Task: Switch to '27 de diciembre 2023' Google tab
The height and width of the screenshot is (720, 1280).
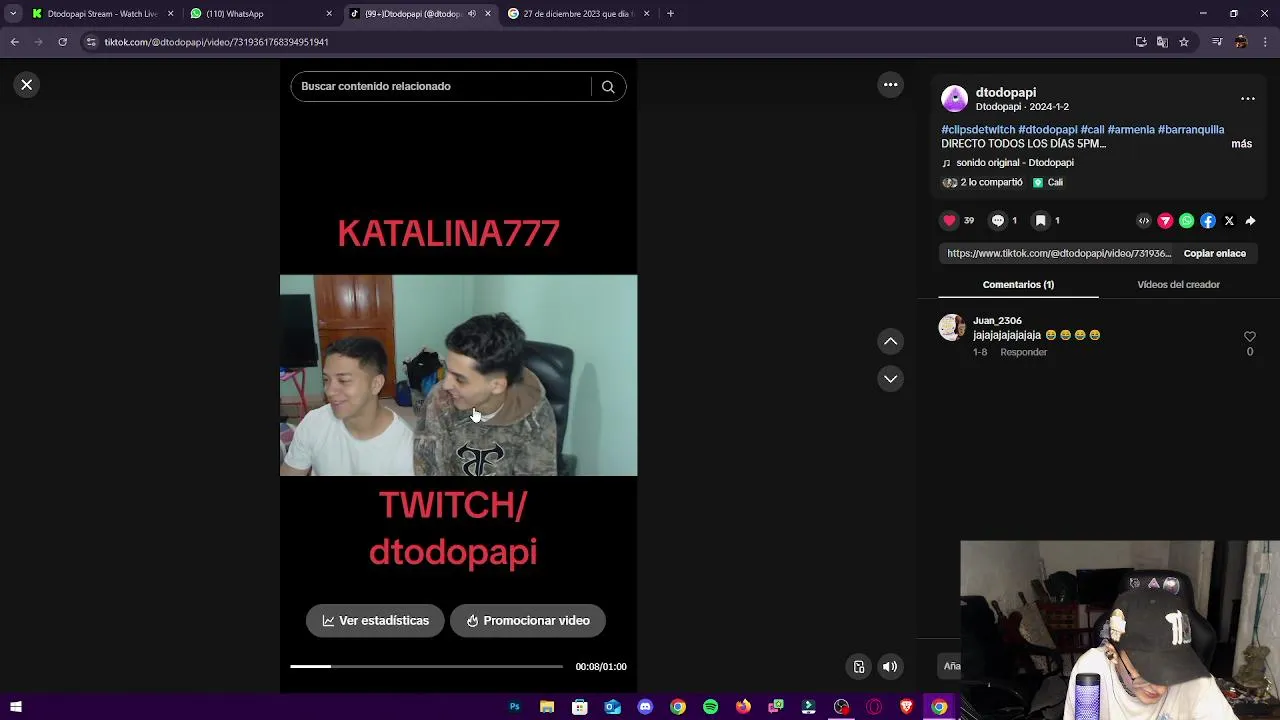Action: coord(578,14)
